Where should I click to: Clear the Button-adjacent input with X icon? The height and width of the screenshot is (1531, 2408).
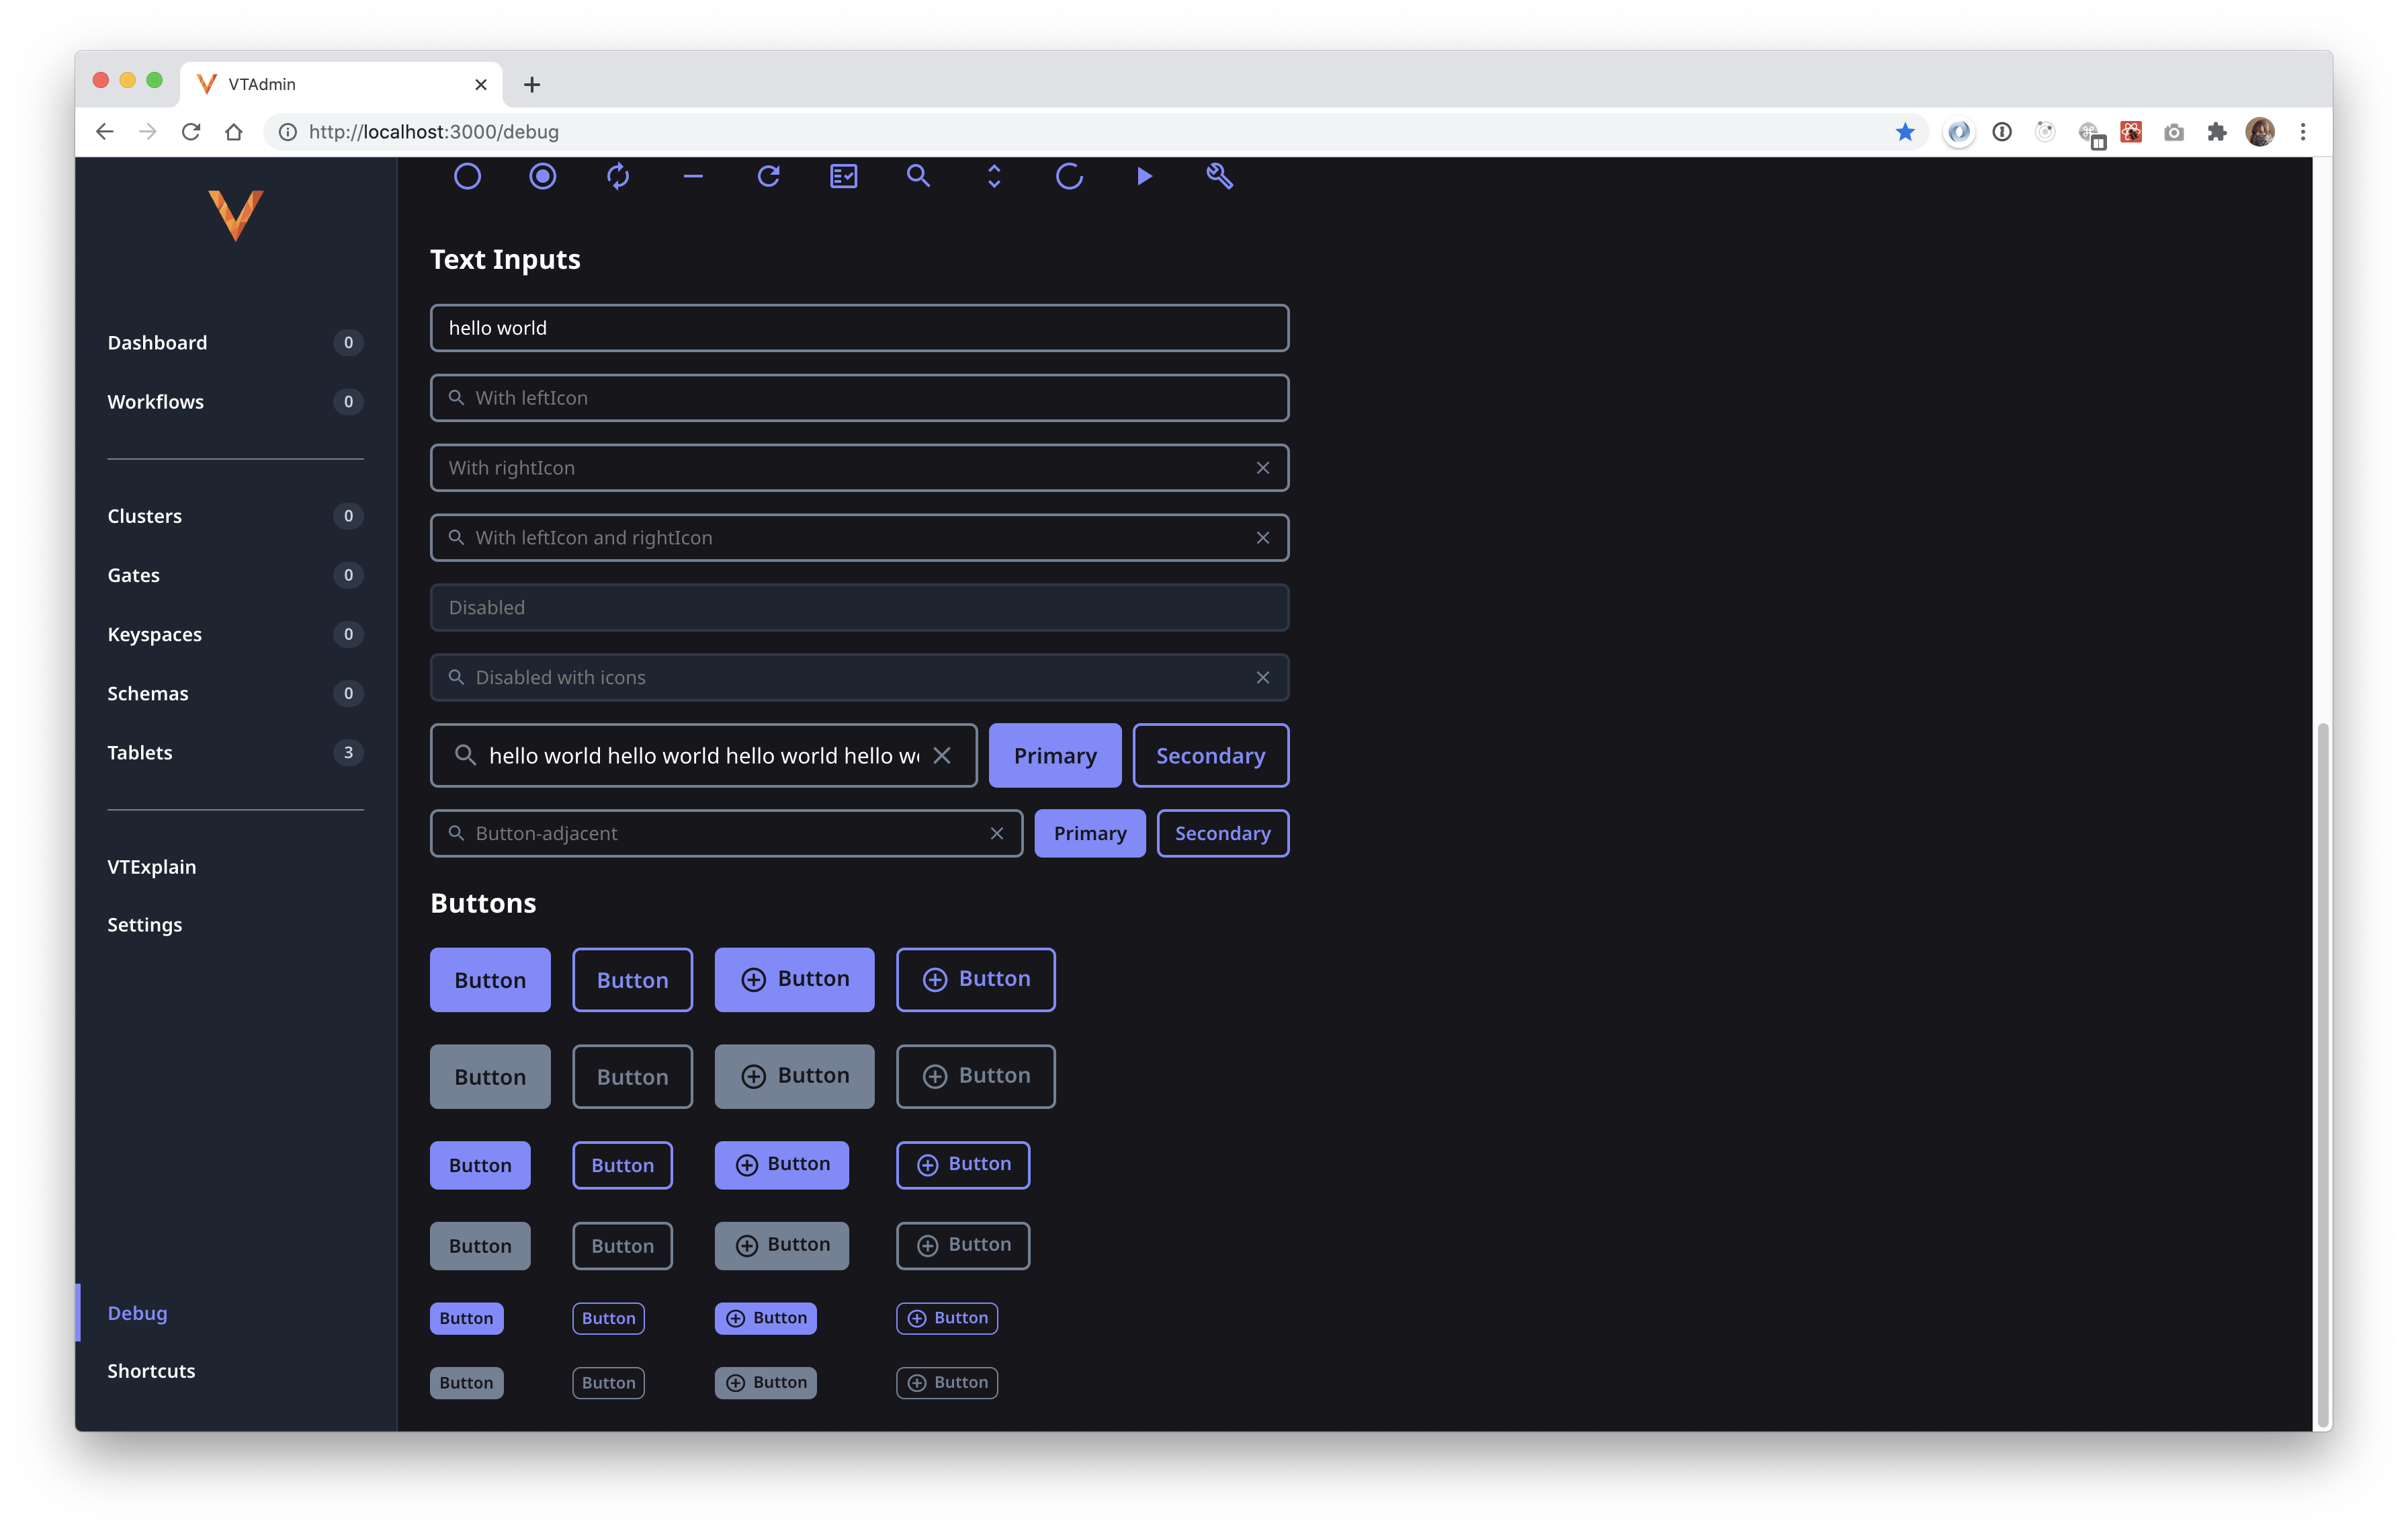[x=996, y=833]
